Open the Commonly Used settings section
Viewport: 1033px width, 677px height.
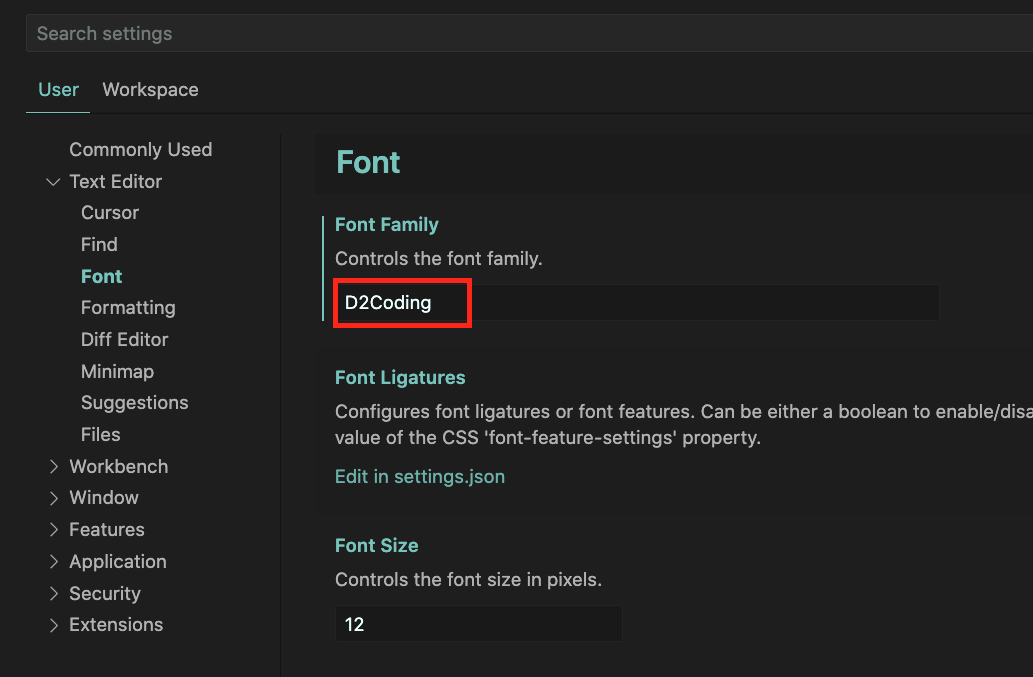[140, 149]
